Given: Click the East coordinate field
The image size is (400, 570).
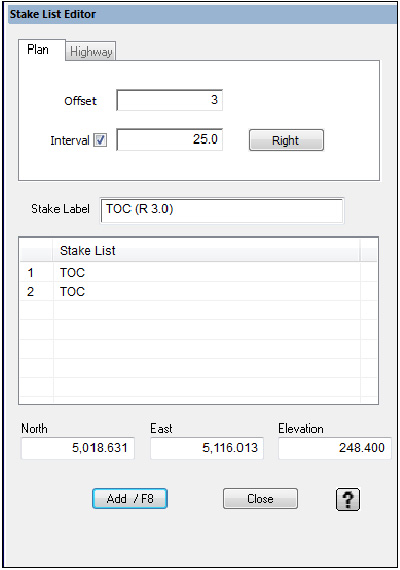Looking at the screenshot, I should pos(207,448).
